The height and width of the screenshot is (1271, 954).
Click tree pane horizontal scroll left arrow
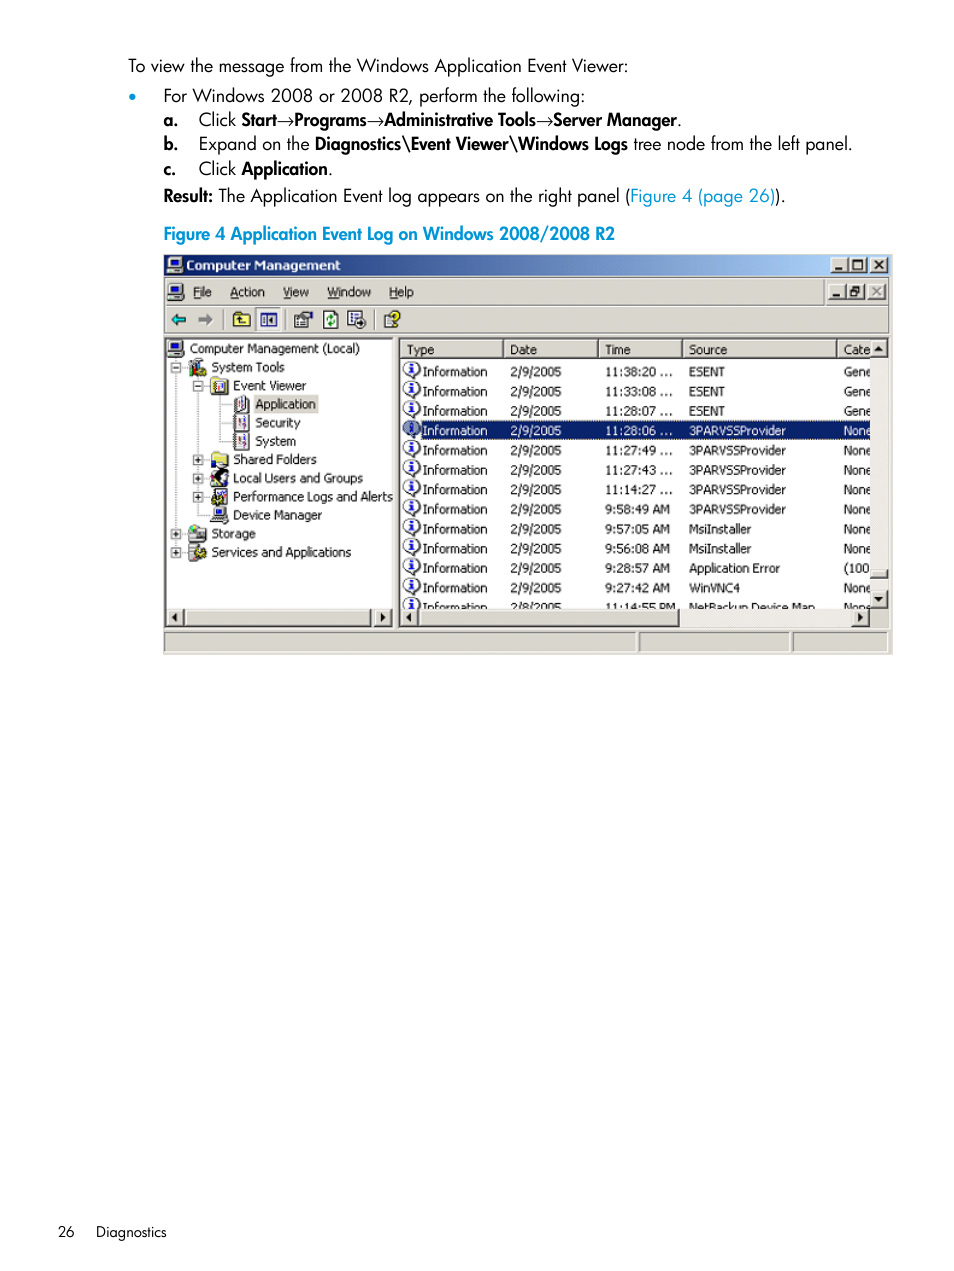pyautogui.click(x=176, y=618)
